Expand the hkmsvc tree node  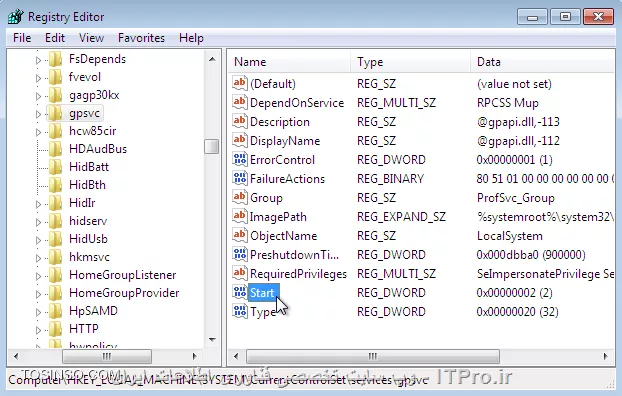(x=38, y=258)
